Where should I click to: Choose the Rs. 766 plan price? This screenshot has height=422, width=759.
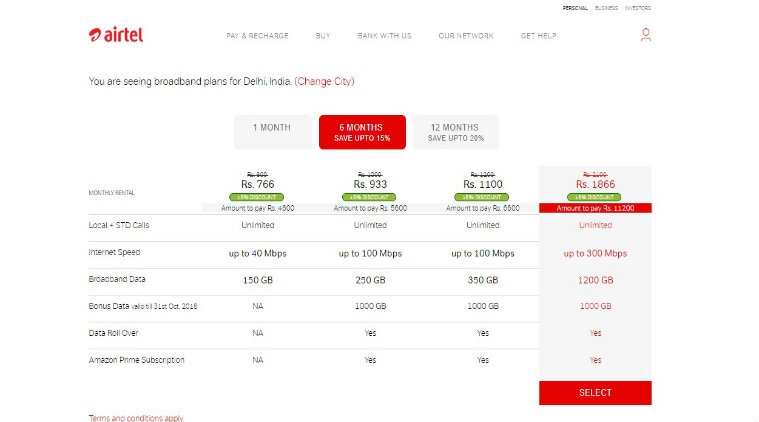(258, 184)
